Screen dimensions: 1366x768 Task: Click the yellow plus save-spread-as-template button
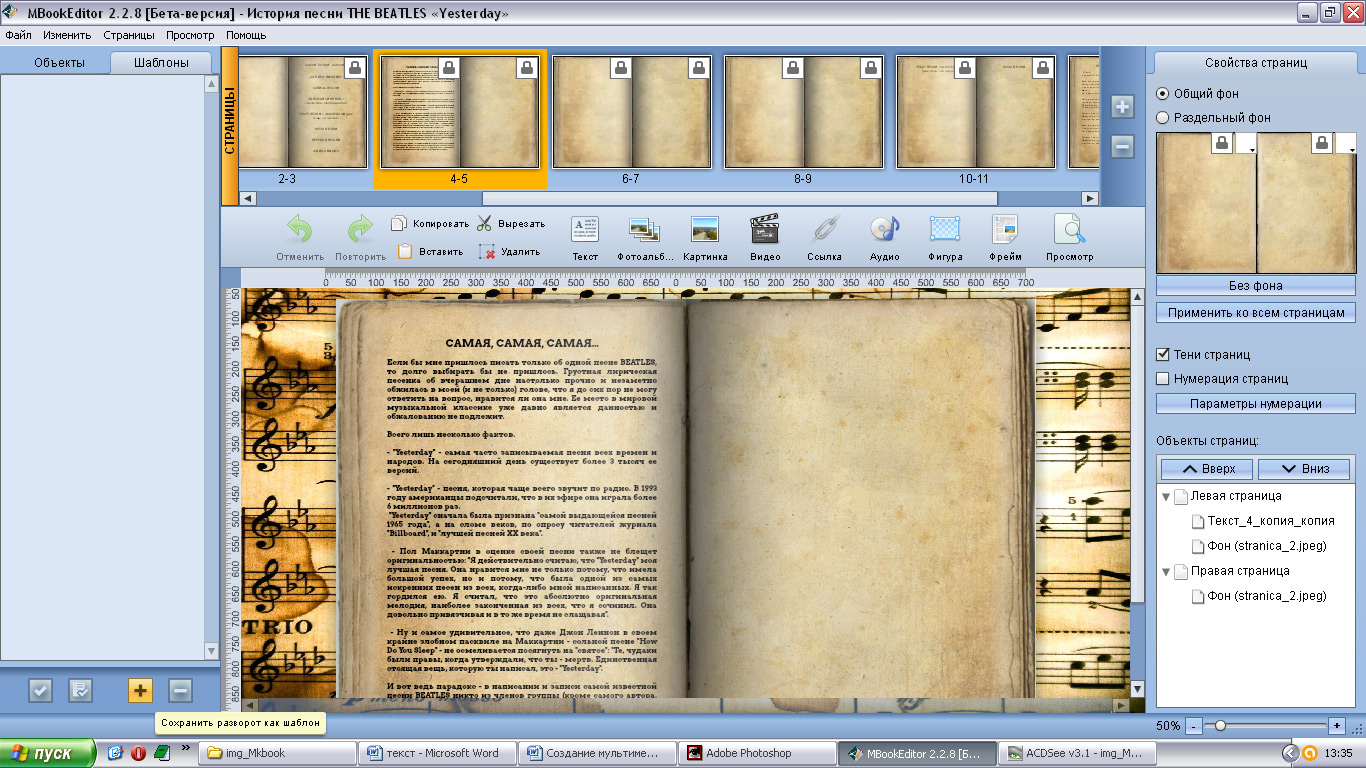(x=140, y=690)
